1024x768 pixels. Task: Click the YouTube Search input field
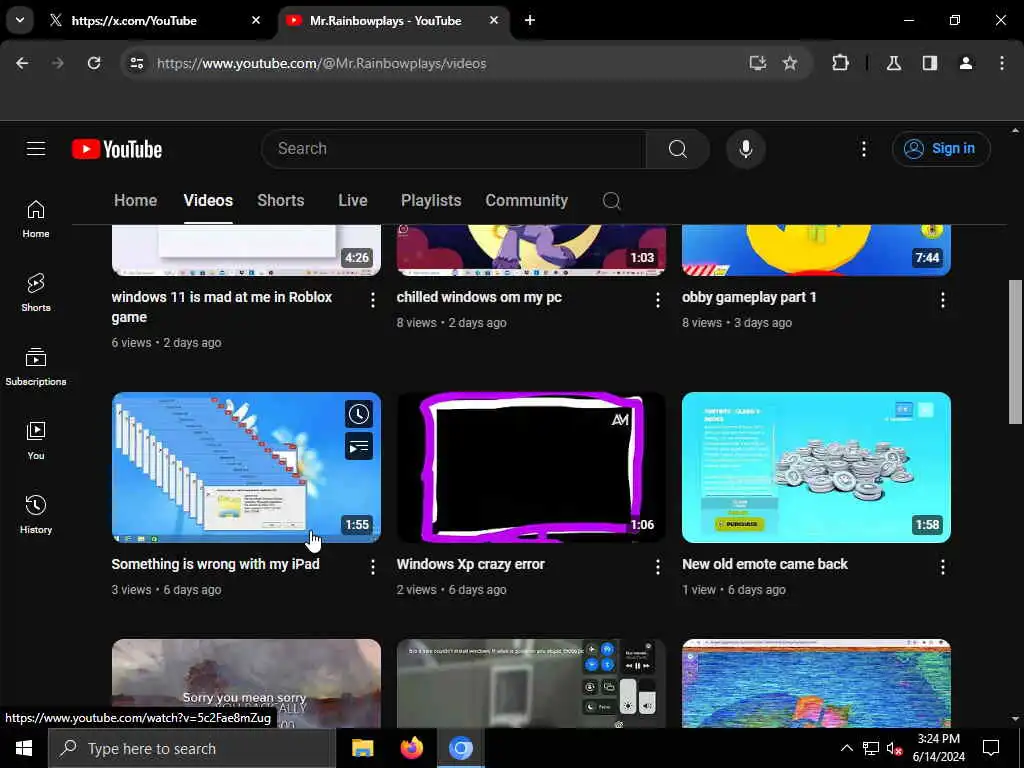[x=454, y=149]
